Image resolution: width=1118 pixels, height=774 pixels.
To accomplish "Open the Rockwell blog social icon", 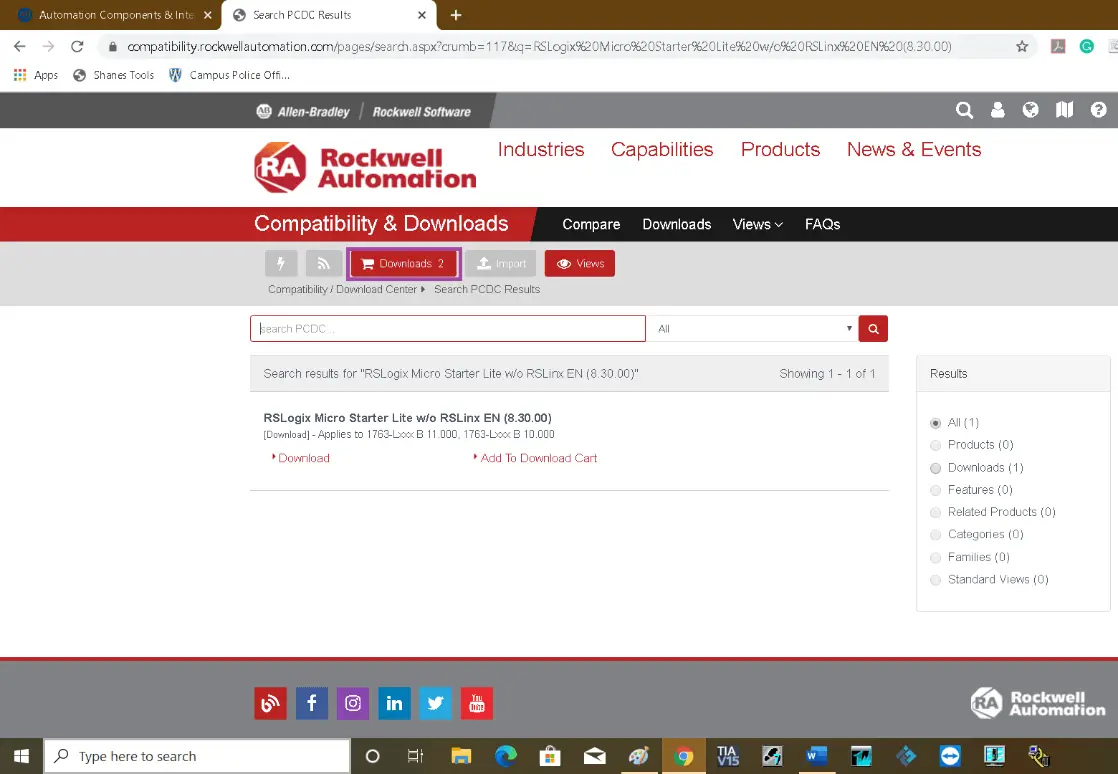I will point(270,703).
